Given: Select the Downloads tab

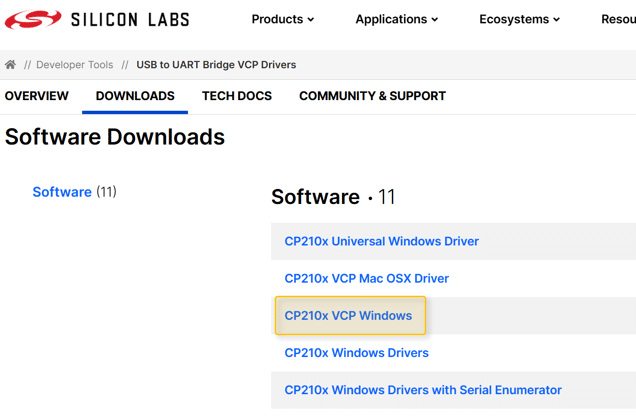Looking at the screenshot, I should pyautogui.click(x=135, y=96).
